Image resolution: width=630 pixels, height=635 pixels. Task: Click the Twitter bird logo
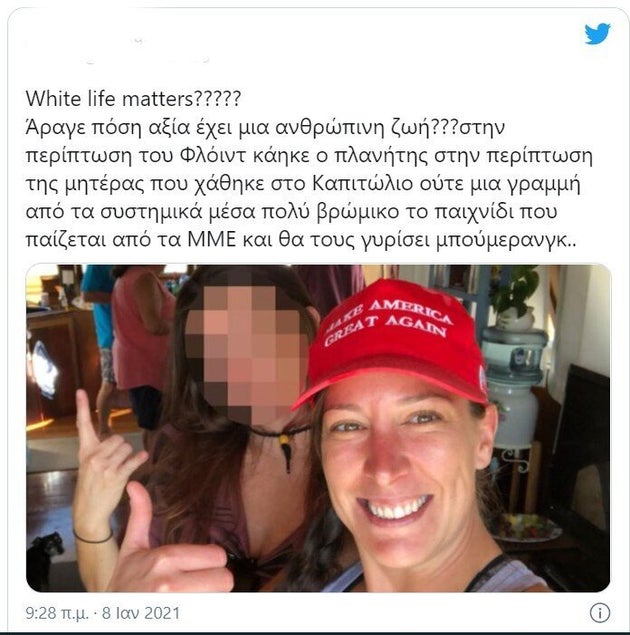(597, 34)
